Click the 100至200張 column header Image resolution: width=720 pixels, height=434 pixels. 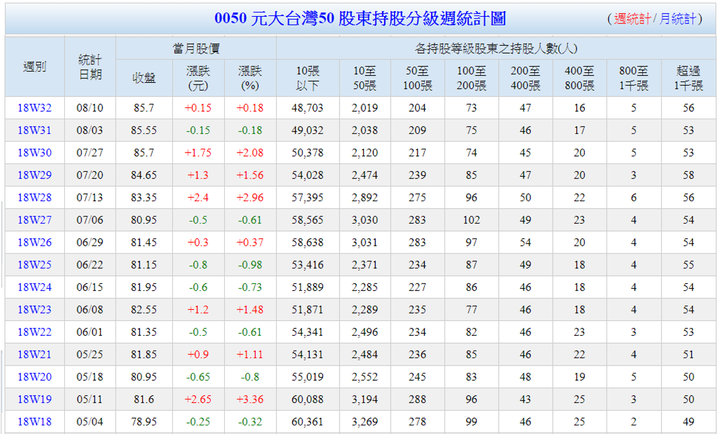[x=471, y=78]
